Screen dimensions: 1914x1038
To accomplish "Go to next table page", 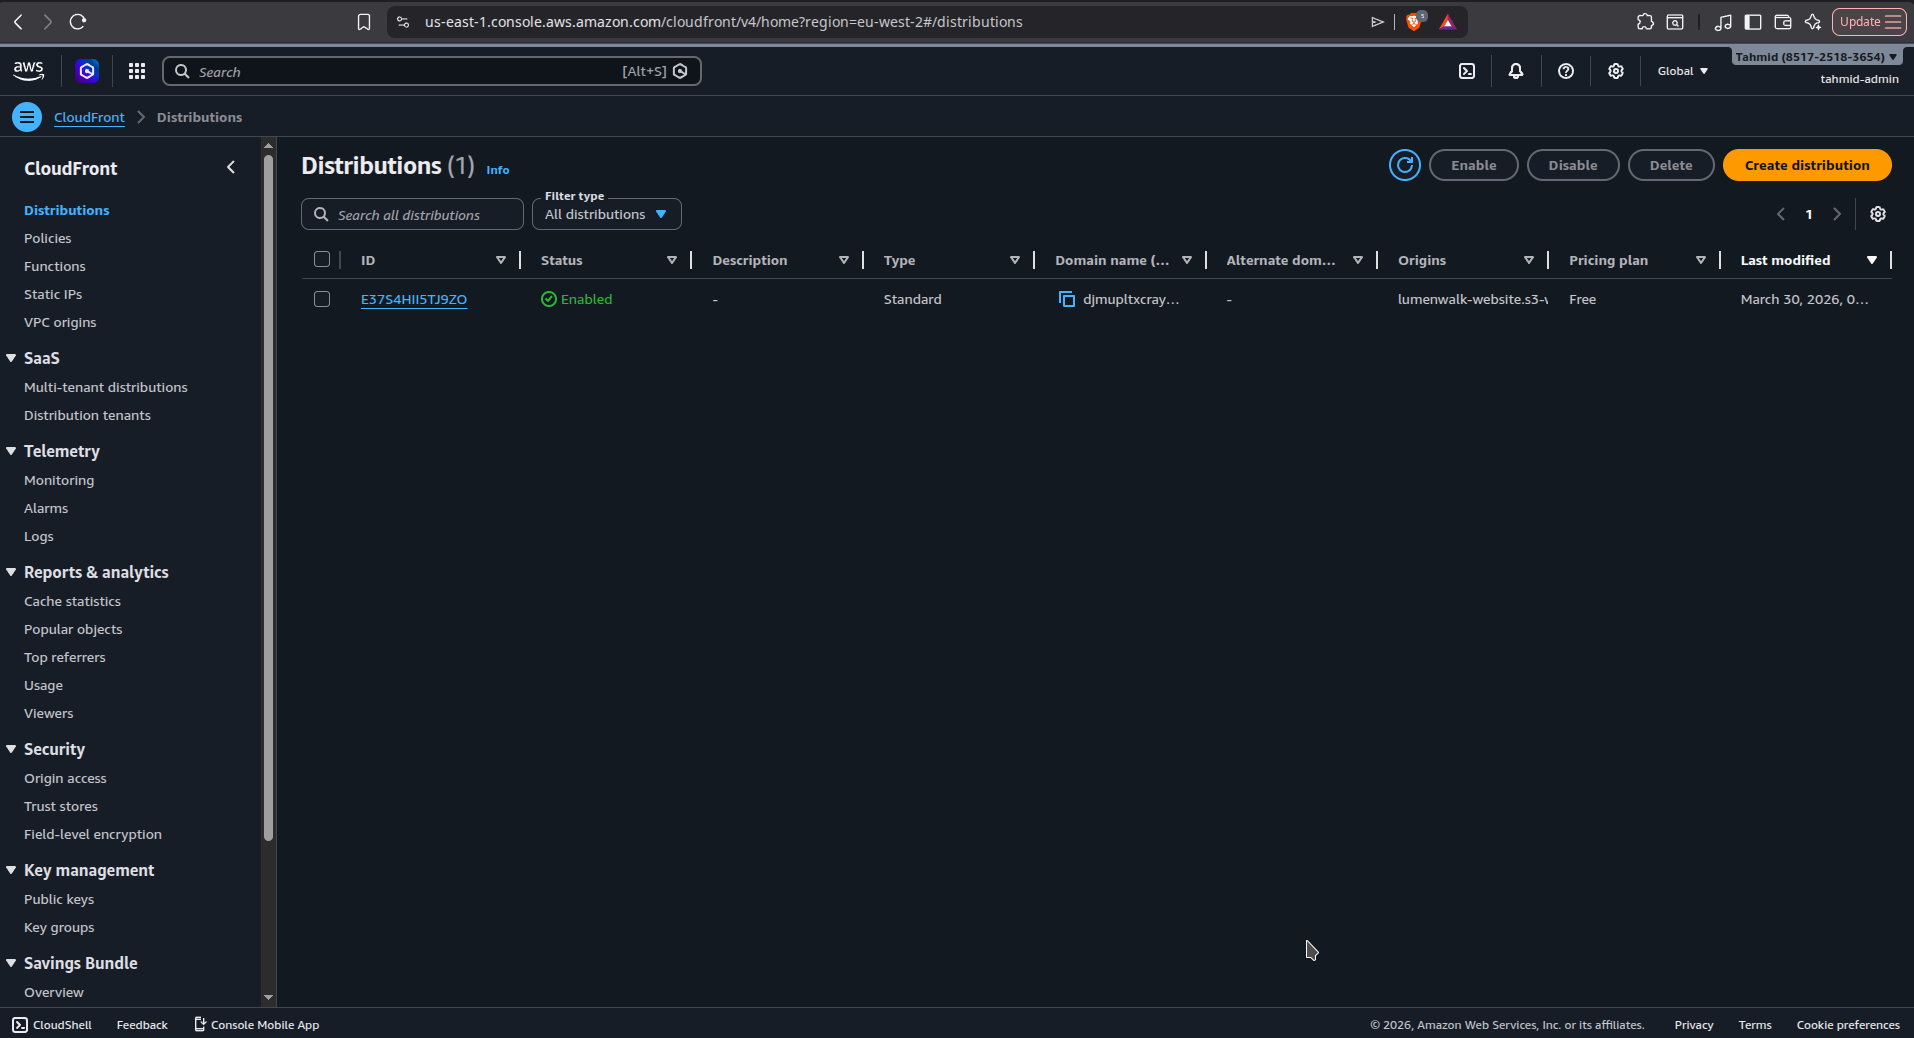I will click(x=1837, y=214).
